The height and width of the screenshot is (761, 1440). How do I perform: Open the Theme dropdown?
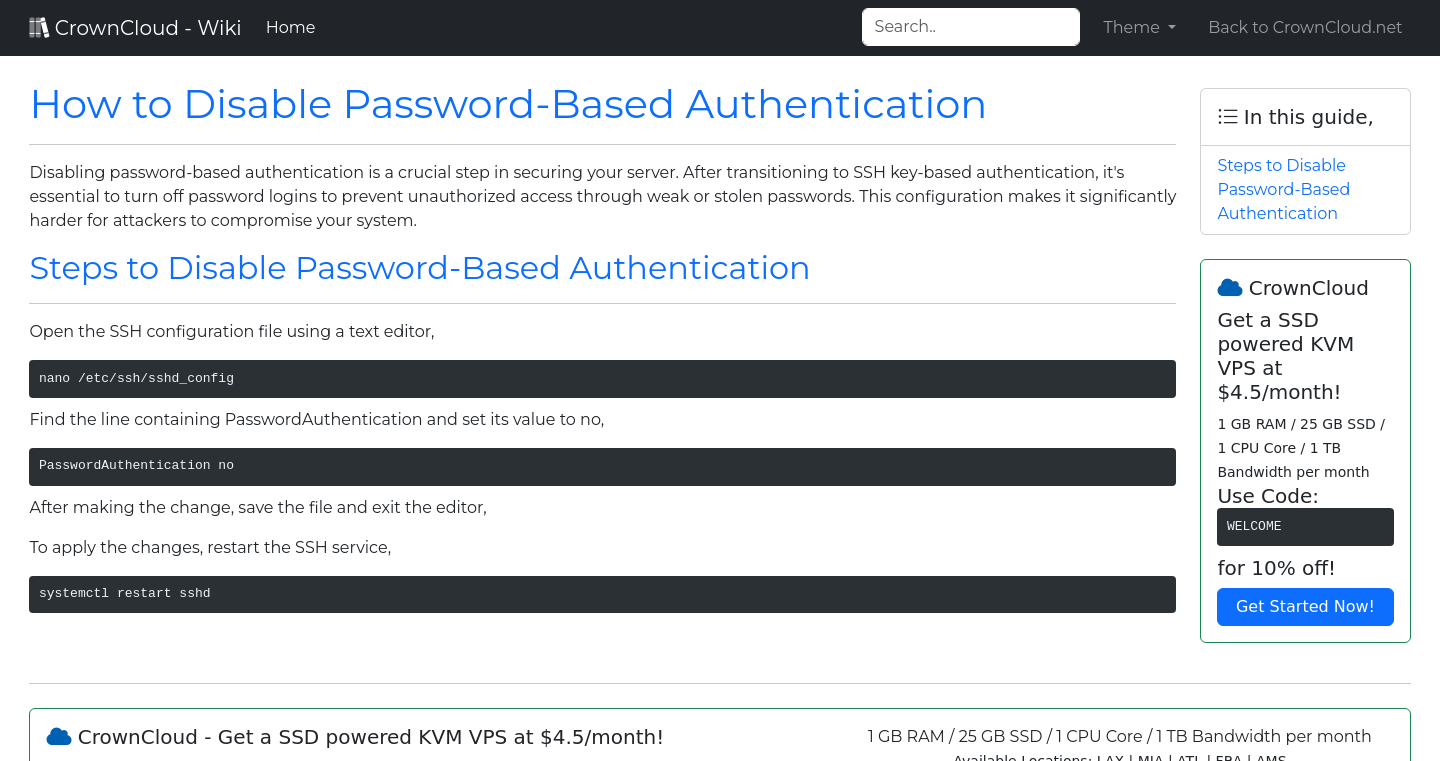coord(1138,27)
